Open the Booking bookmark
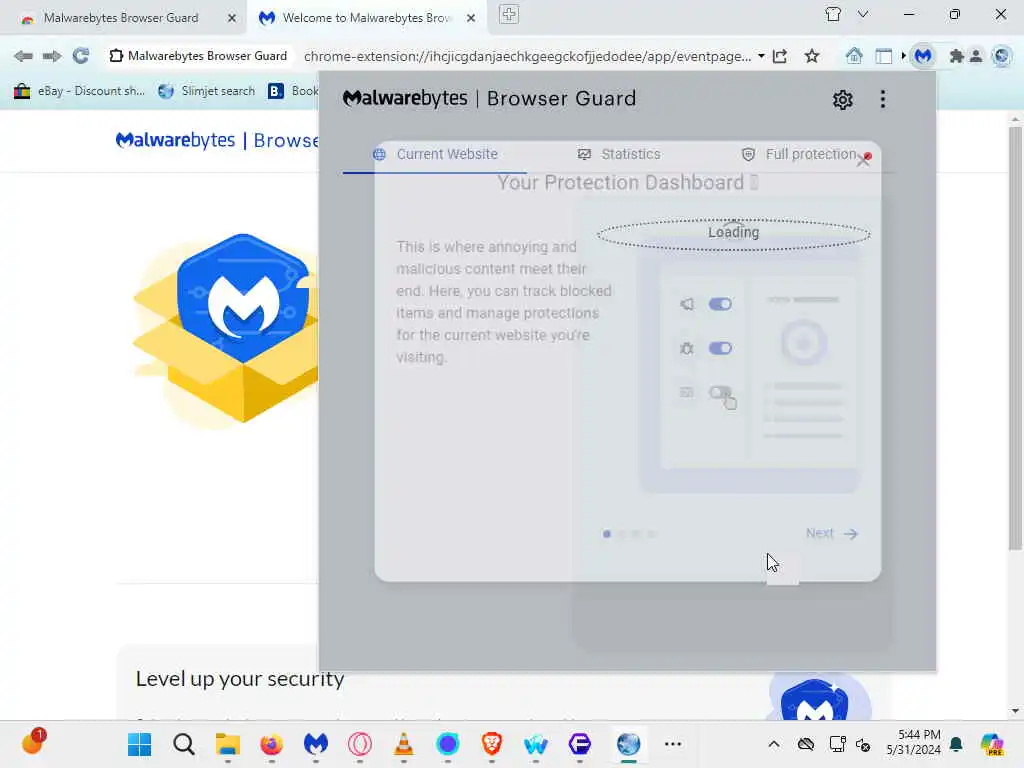Viewport: 1024px width, 768px height. pos(293,91)
